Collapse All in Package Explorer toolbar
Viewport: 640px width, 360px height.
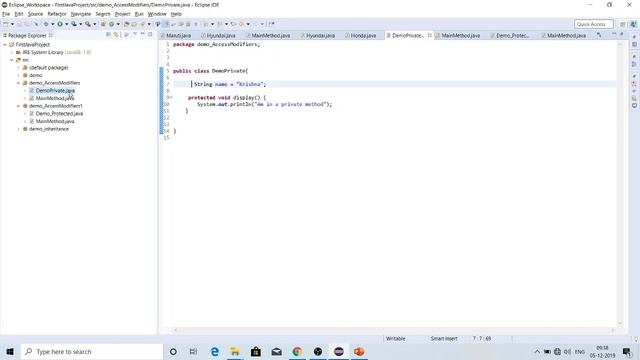point(108,35)
